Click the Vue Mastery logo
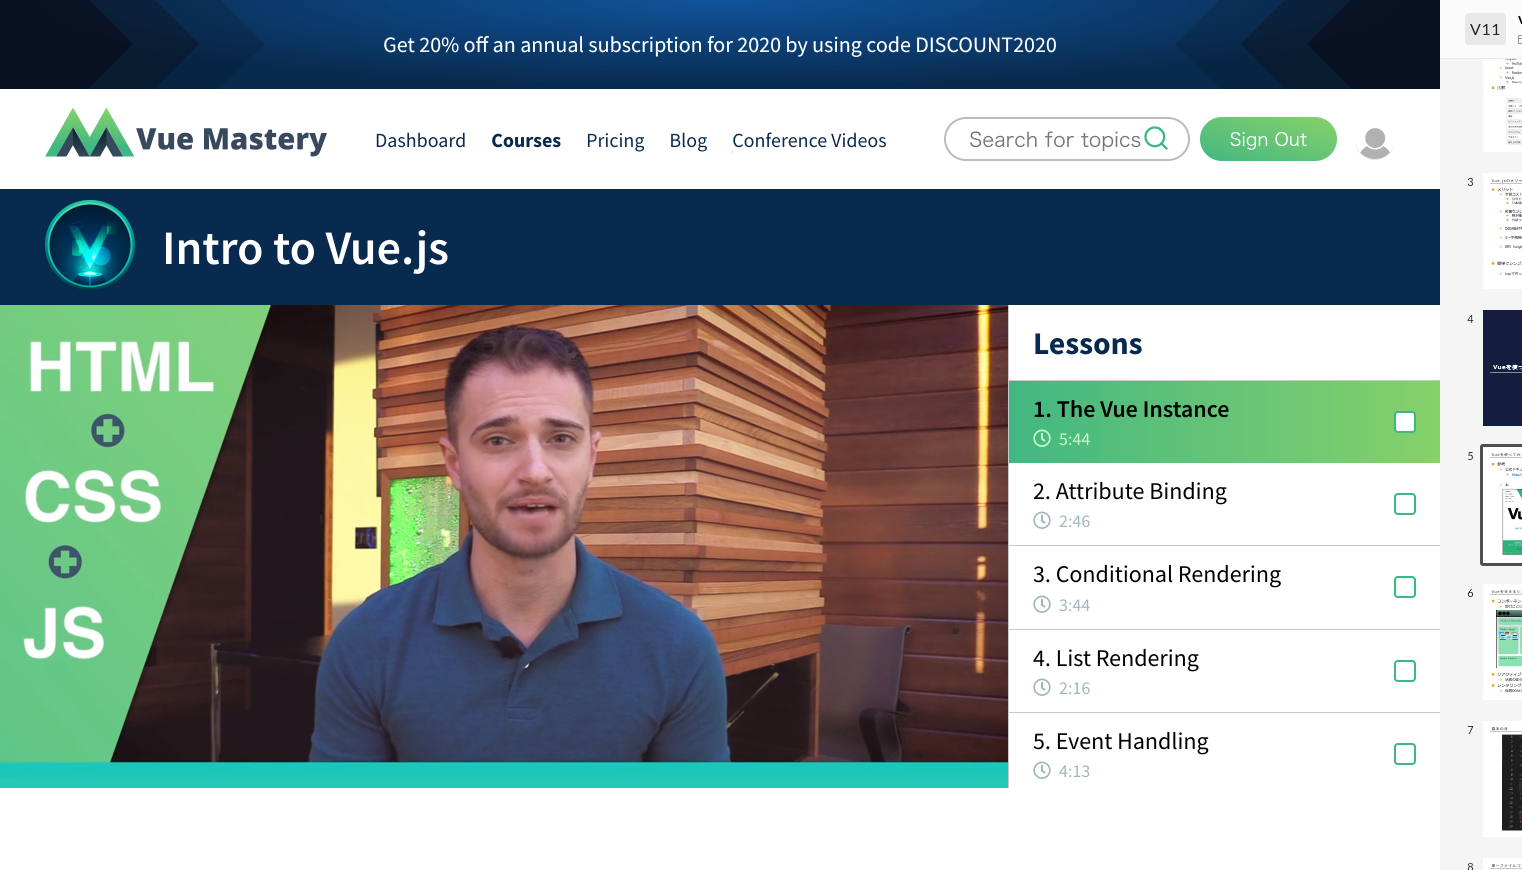This screenshot has height=870, width=1522. click(x=186, y=133)
